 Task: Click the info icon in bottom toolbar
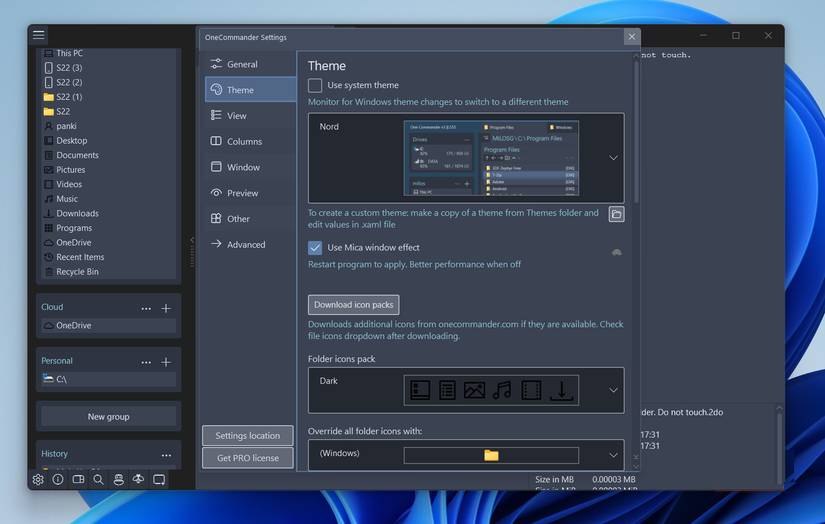click(x=58, y=480)
